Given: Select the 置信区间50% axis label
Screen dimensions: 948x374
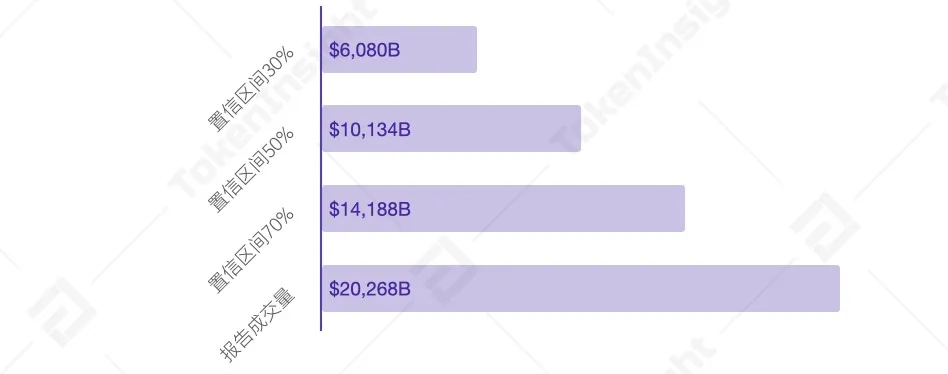Looking at the screenshot, I should [x=251, y=170].
